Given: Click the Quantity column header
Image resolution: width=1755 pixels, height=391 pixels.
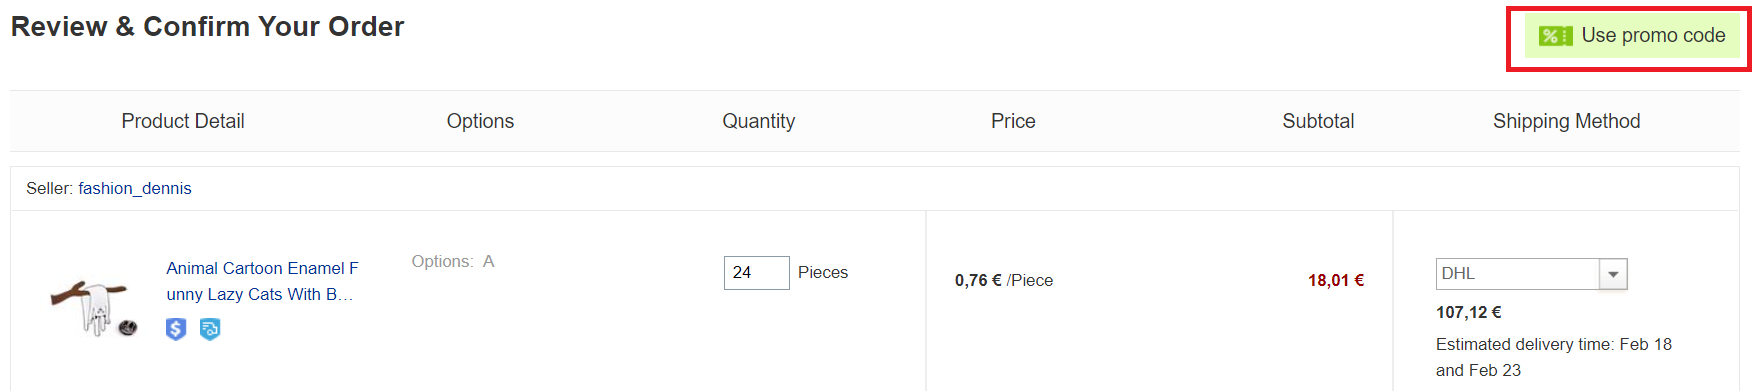Looking at the screenshot, I should coord(759,121).
